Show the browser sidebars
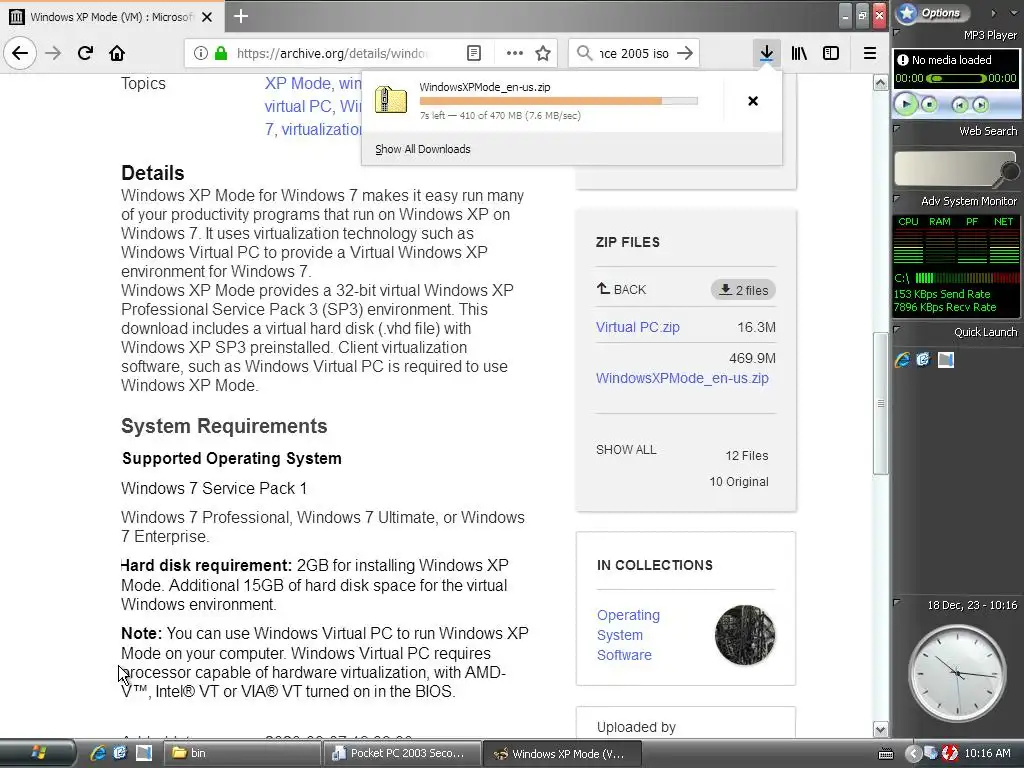Viewport: 1024px width, 768px height. (x=831, y=53)
